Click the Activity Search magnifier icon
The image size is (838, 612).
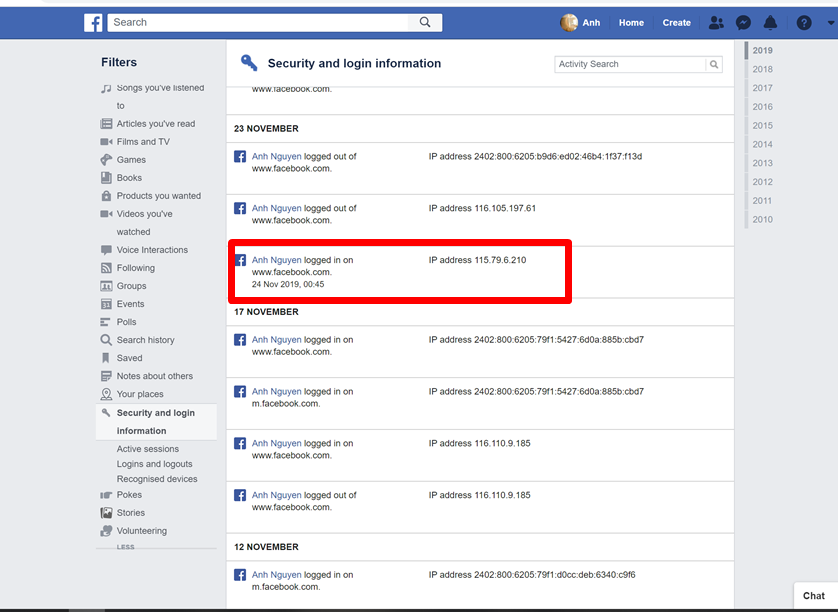[x=714, y=64]
